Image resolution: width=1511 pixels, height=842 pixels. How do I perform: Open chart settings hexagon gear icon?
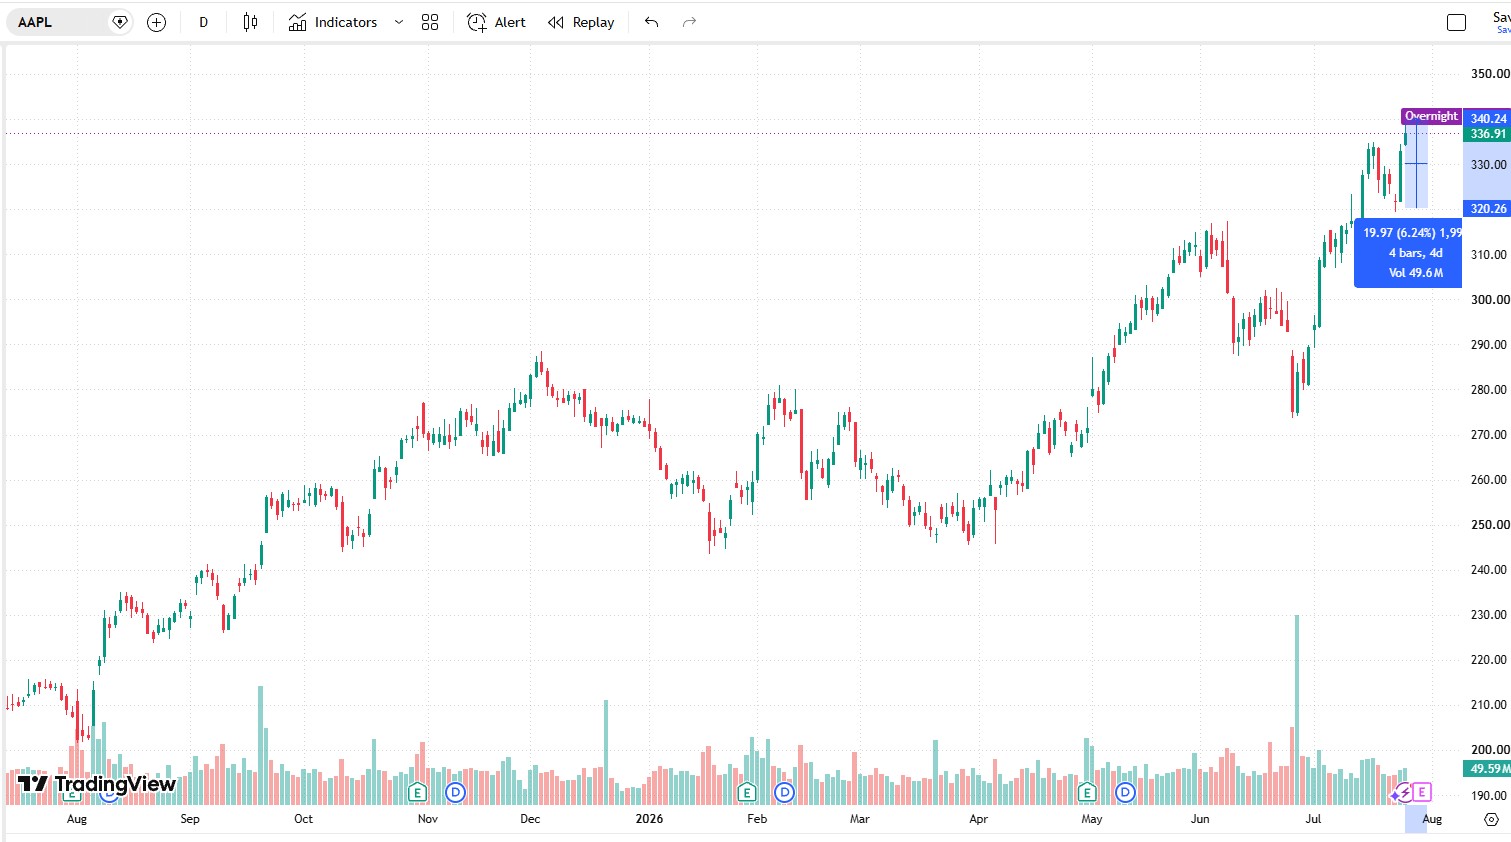click(x=1491, y=819)
